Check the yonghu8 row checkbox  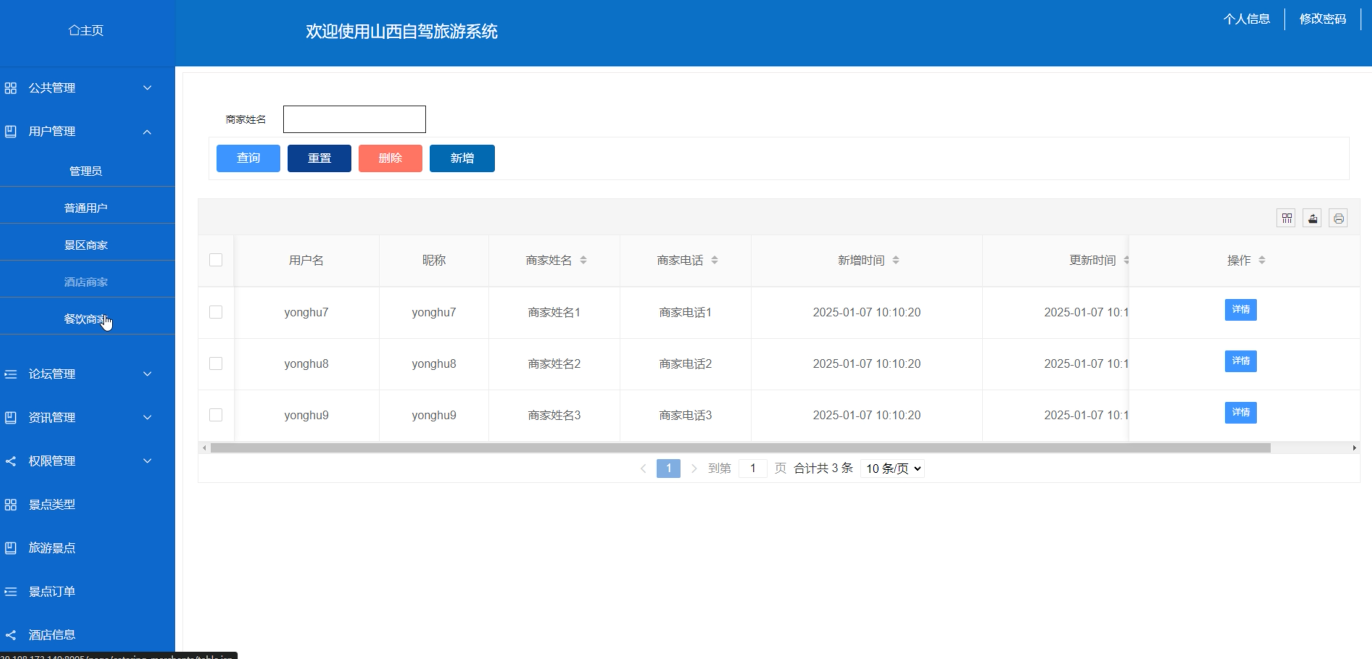coord(215,363)
